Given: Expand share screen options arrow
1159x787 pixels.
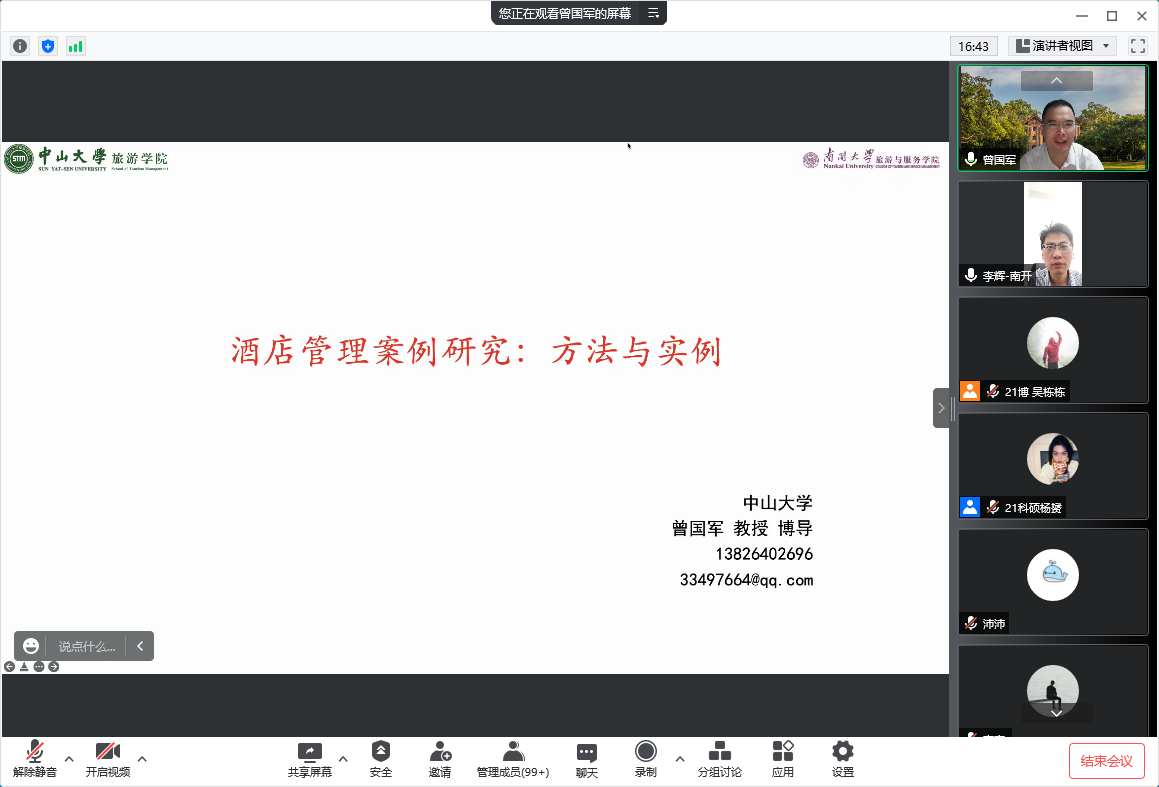Looking at the screenshot, I should tap(343, 758).
